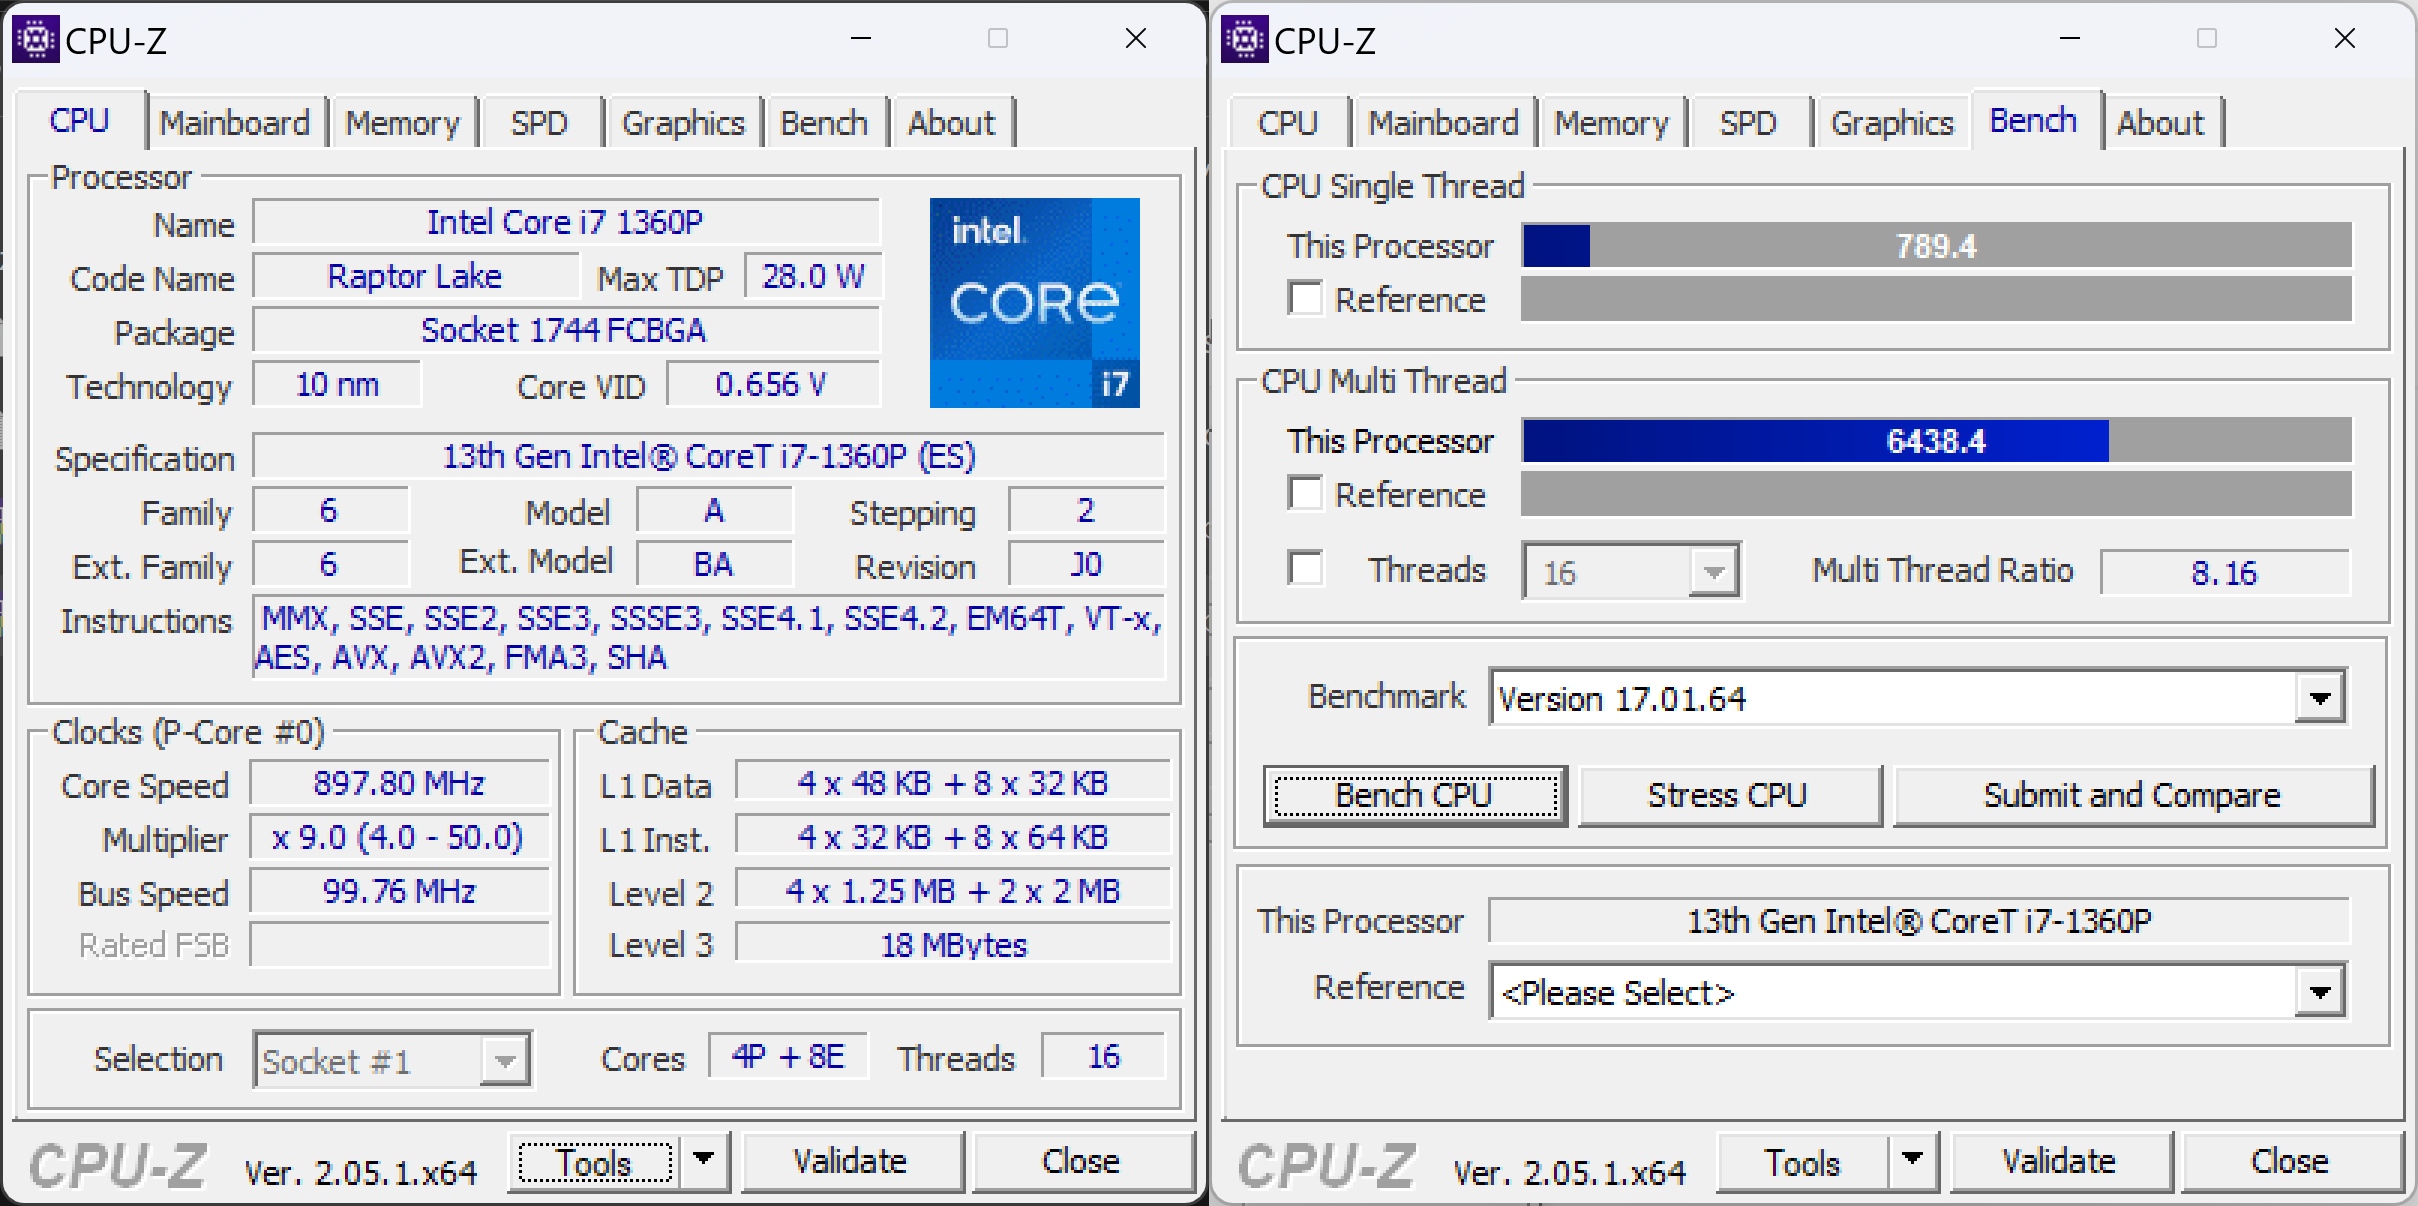Enable the Multi Thread Reference checkbox

[1305, 494]
